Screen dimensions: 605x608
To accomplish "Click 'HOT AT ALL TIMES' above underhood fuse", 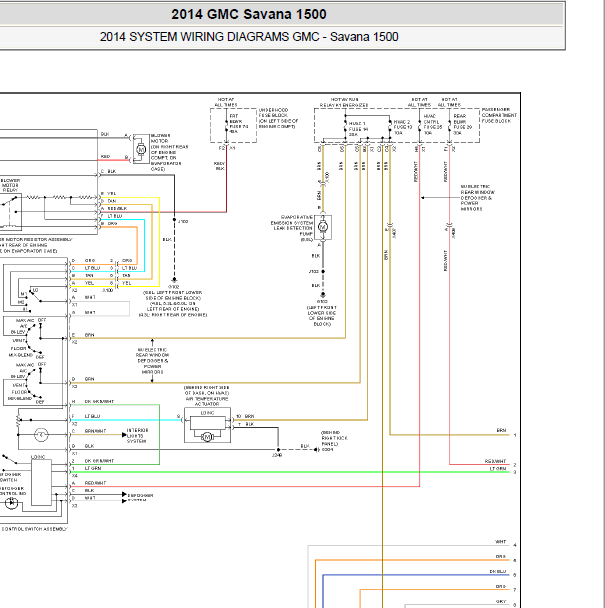I will click(226, 102).
